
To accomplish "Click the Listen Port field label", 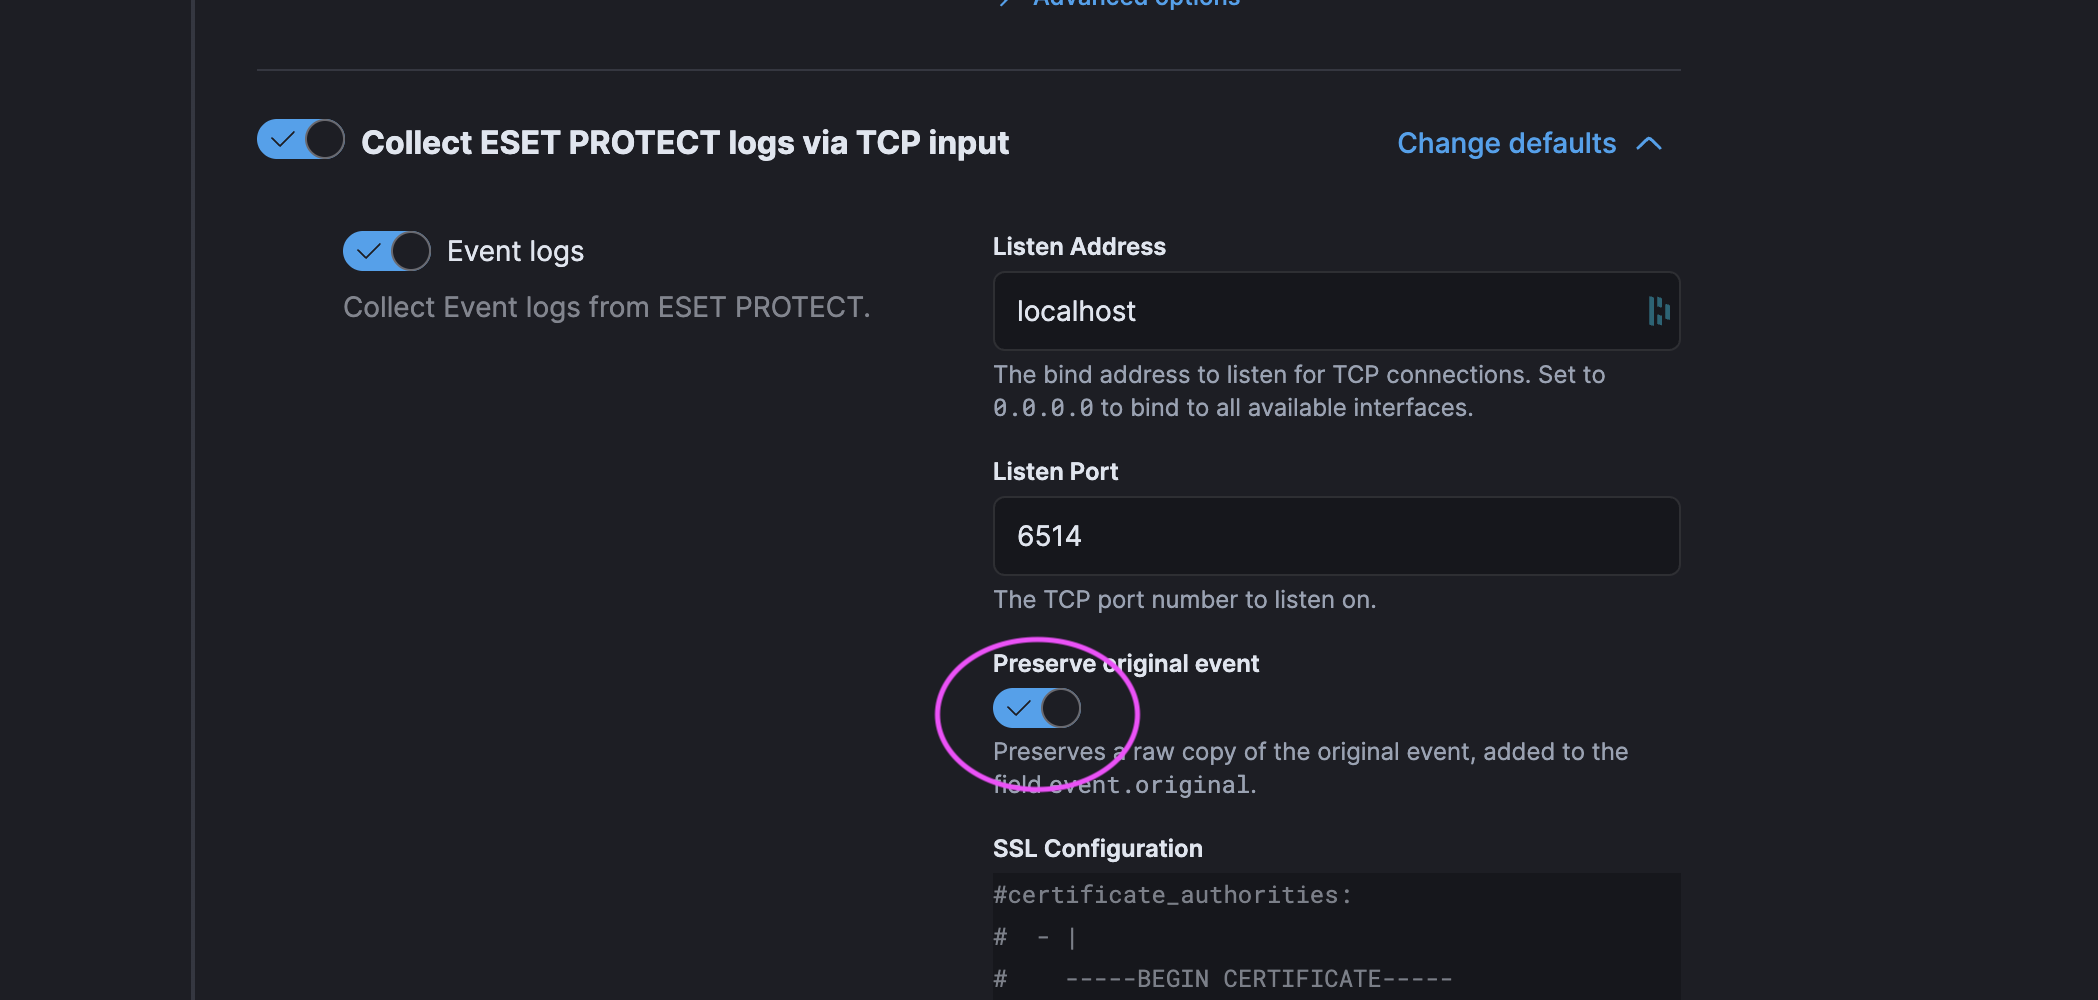I will coord(1055,472).
